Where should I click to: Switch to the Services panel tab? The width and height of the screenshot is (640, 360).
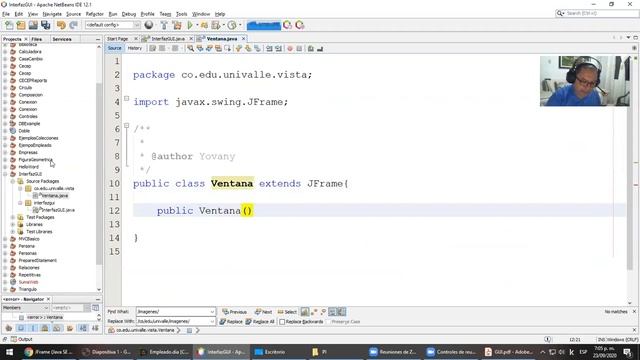[x=62, y=39]
